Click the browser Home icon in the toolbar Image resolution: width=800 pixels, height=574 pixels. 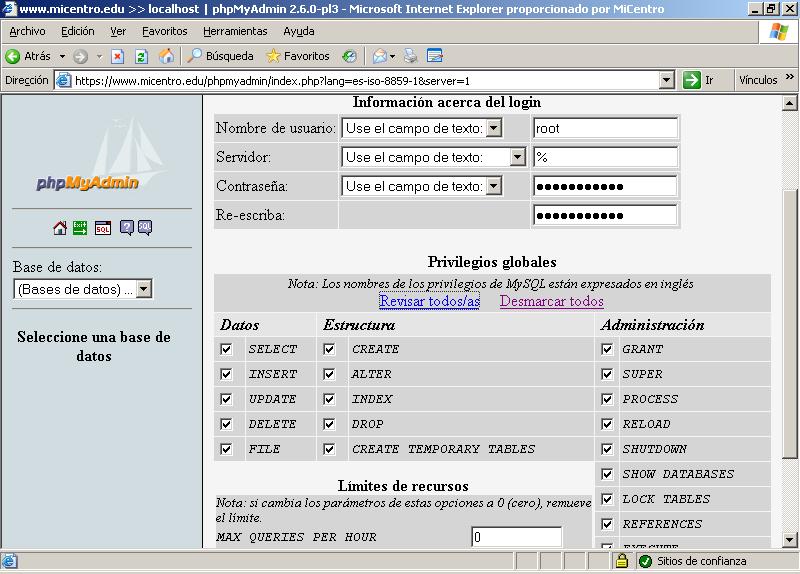166,56
